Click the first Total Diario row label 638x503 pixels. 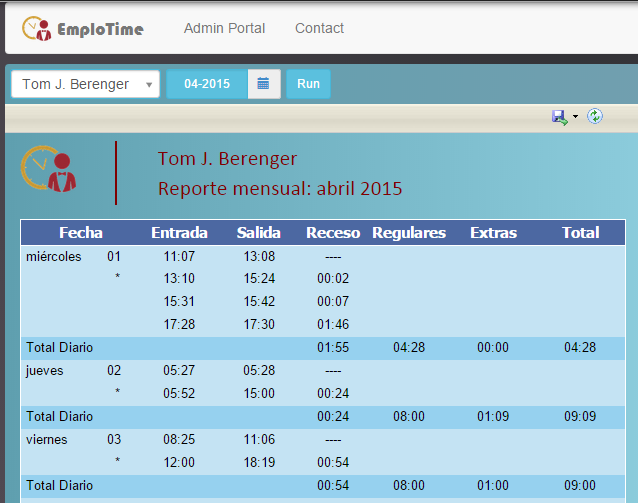pos(59,347)
